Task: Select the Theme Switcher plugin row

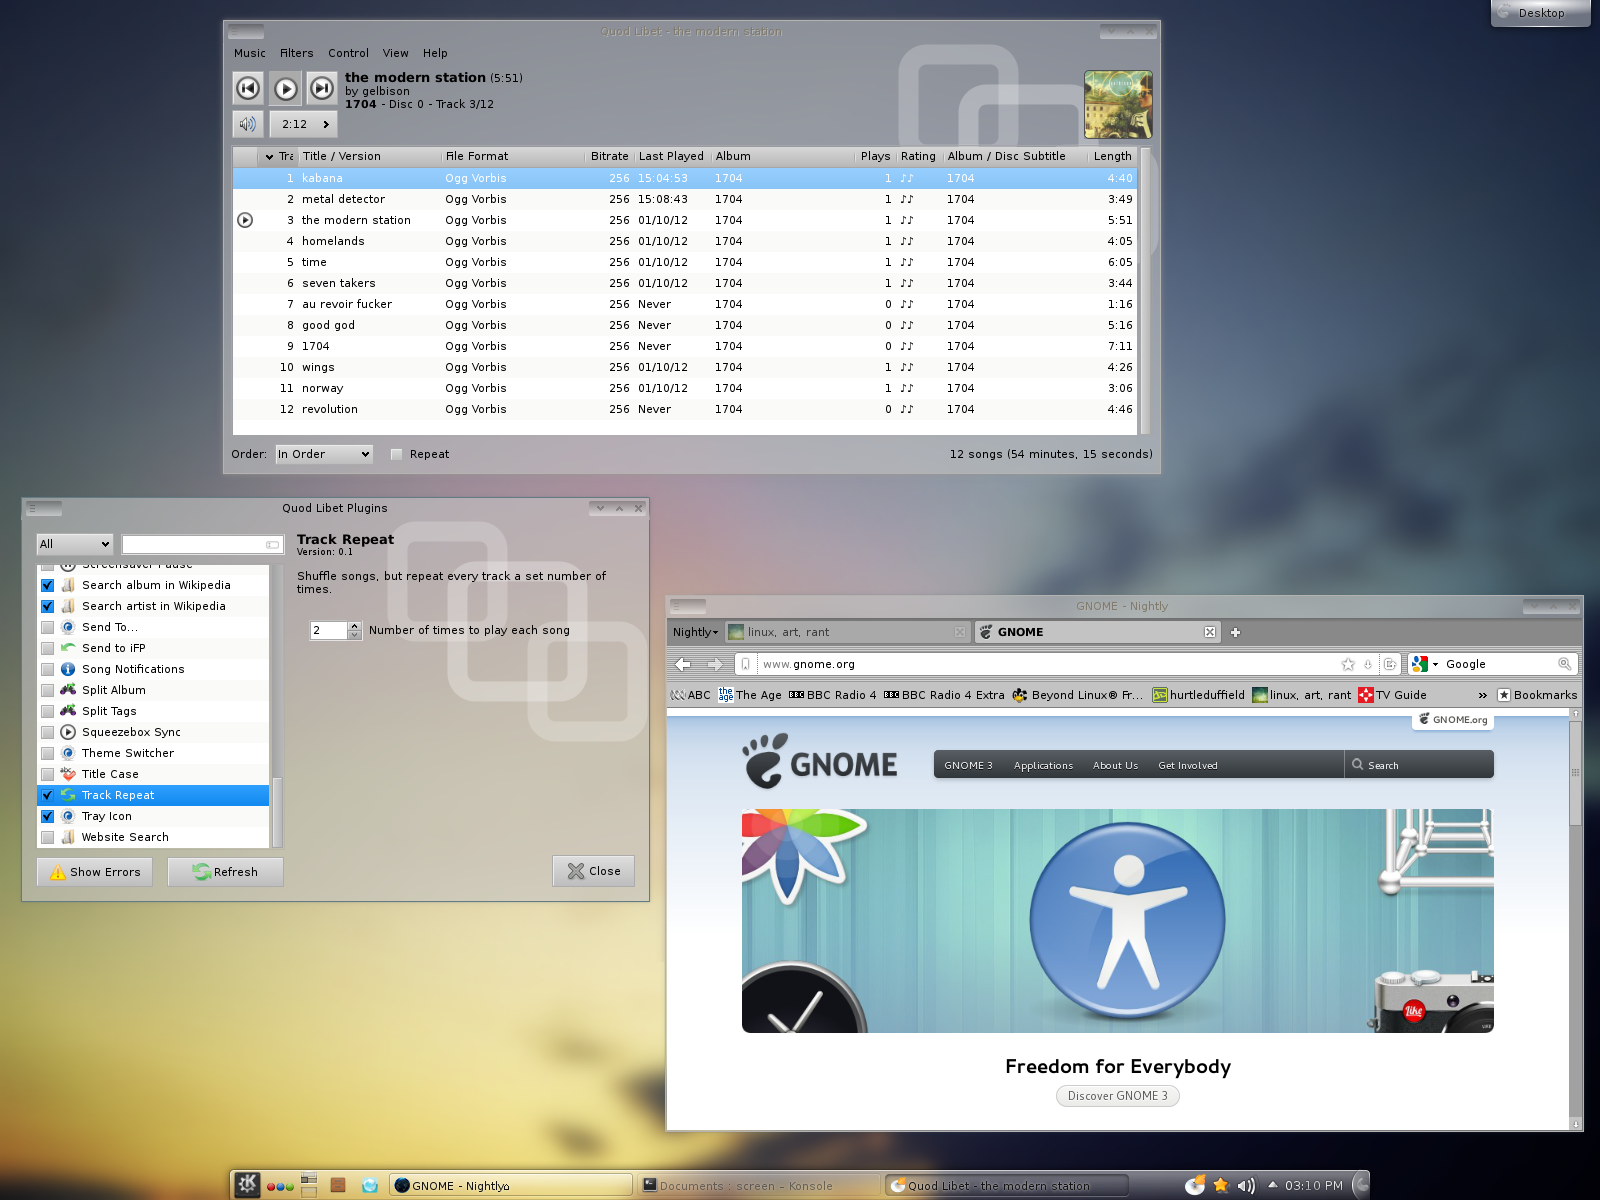Action: tap(153, 753)
